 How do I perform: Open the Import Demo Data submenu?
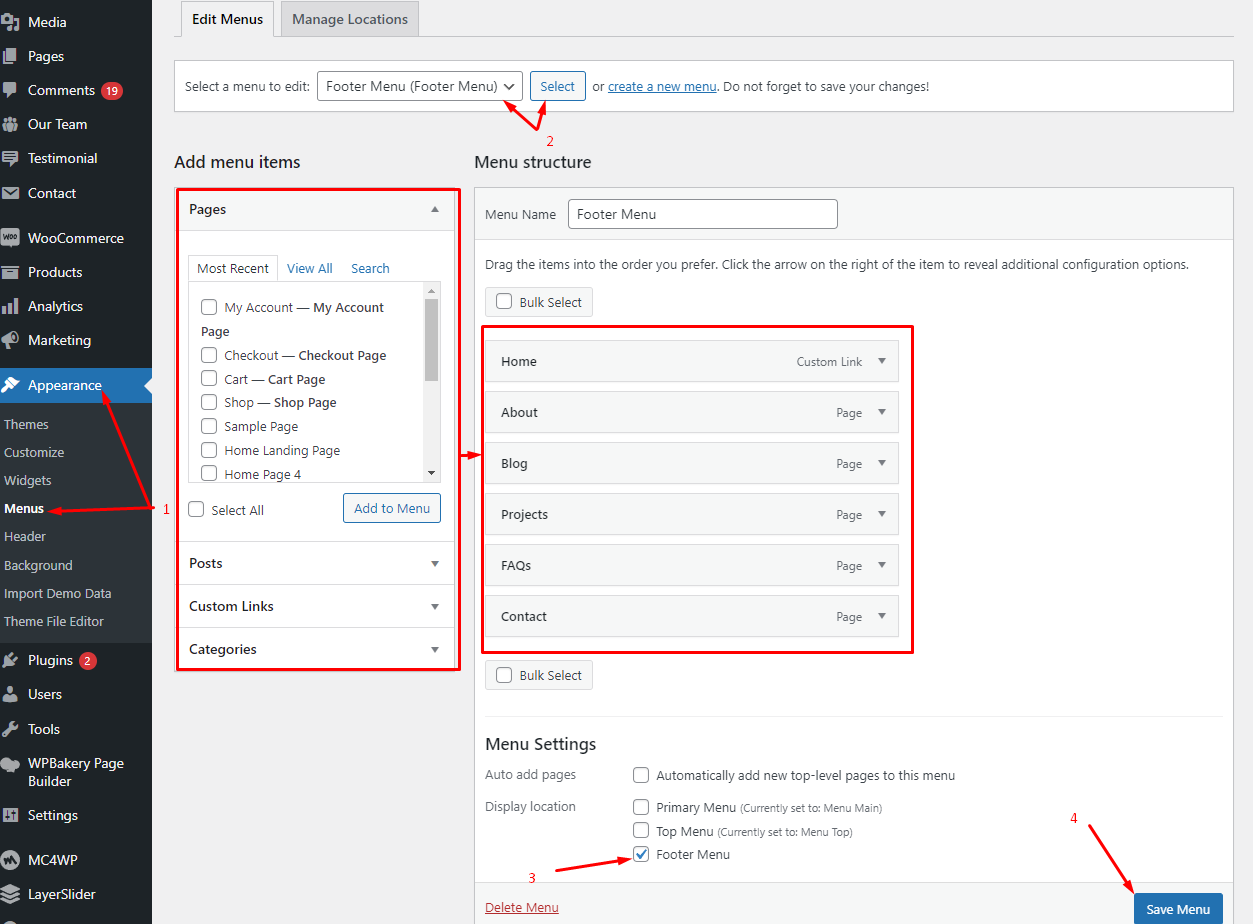(58, 593)
